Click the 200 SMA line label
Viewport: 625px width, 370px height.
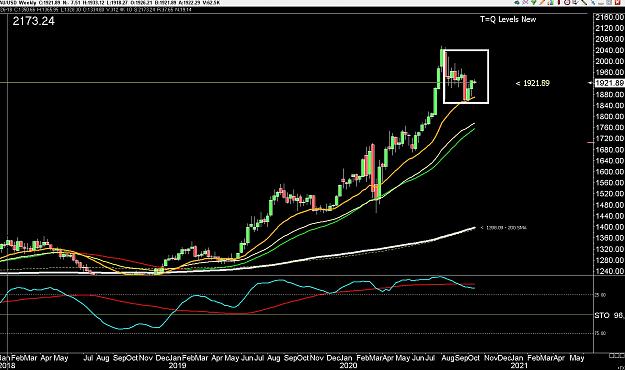[504, 228]
